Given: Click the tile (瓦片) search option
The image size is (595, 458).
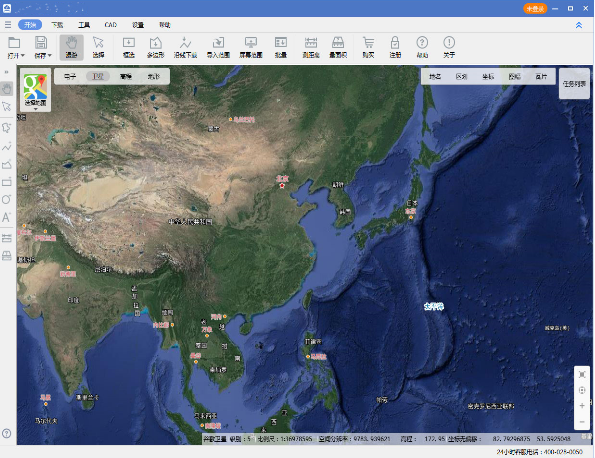Looking at the screenshot, I should coord(541,77).
